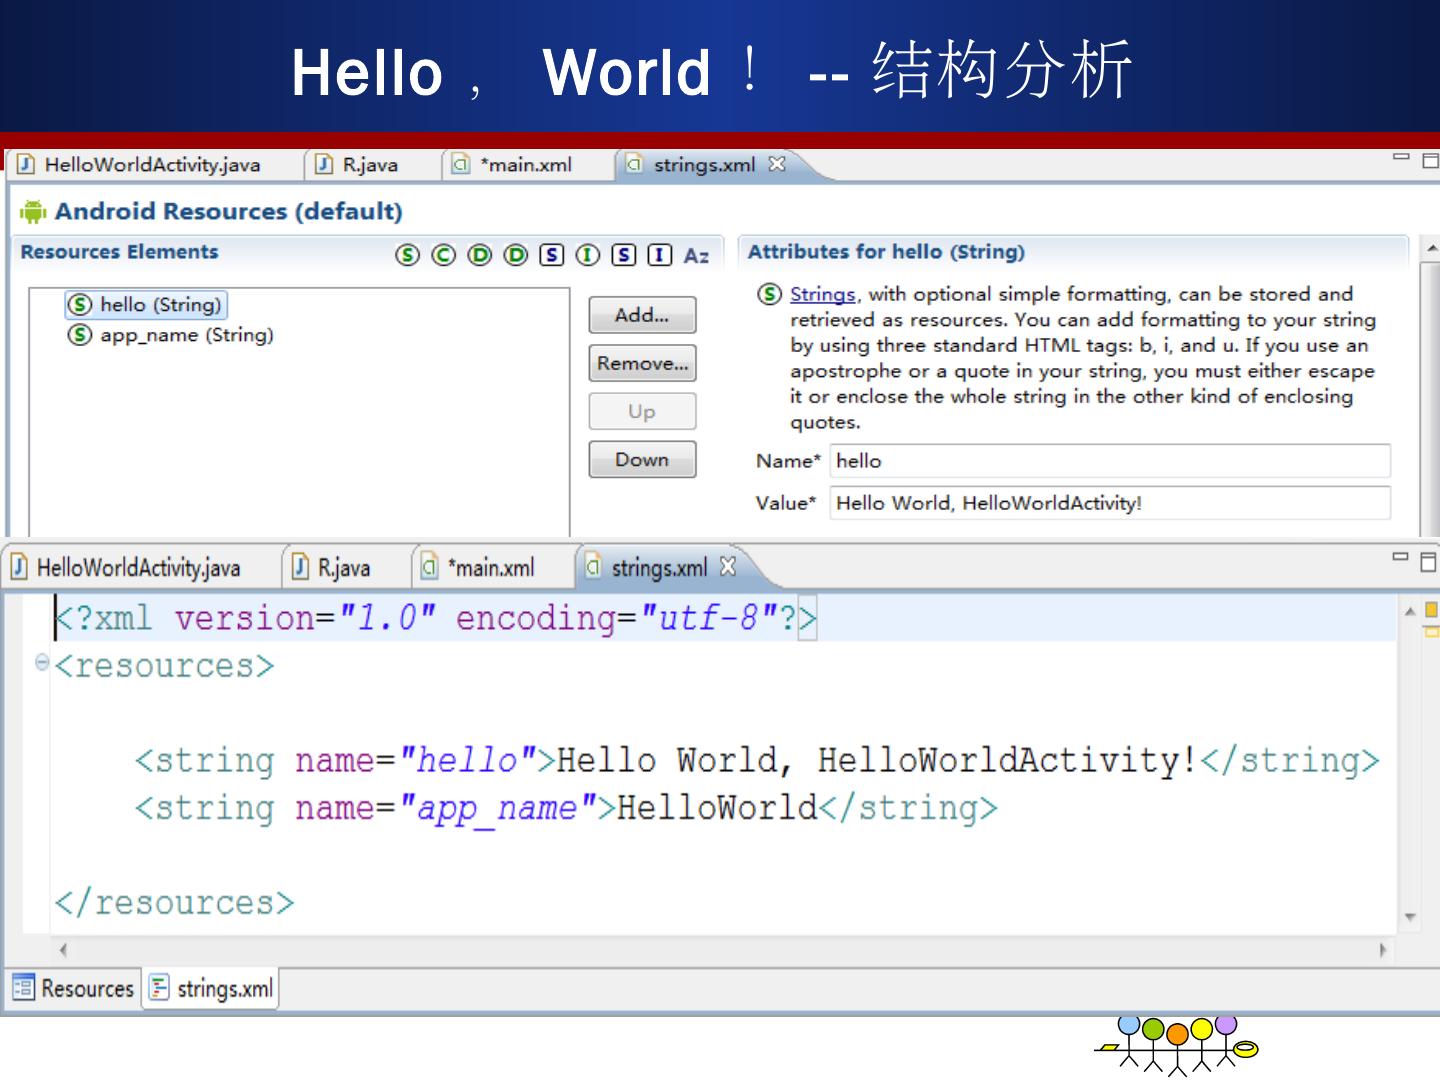Switch to the Resources bottom tab

coord(74,988)
